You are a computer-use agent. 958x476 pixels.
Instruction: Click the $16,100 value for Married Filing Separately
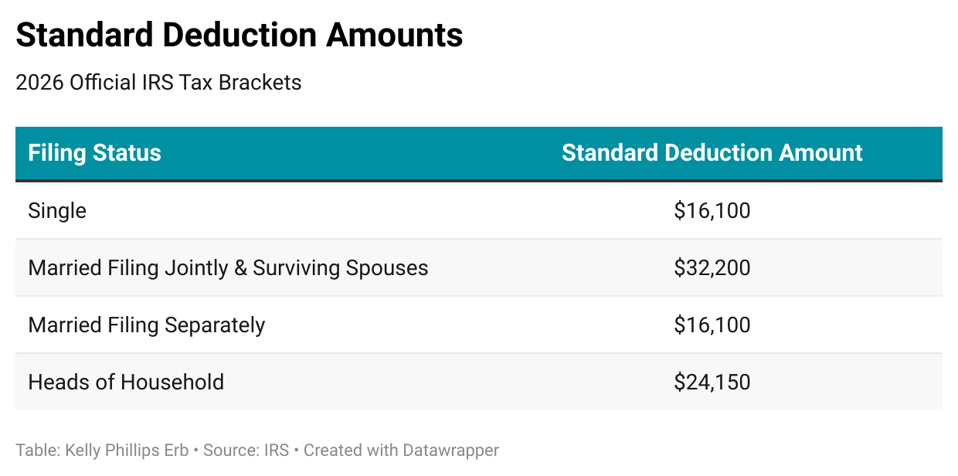[x=711, y=325]
